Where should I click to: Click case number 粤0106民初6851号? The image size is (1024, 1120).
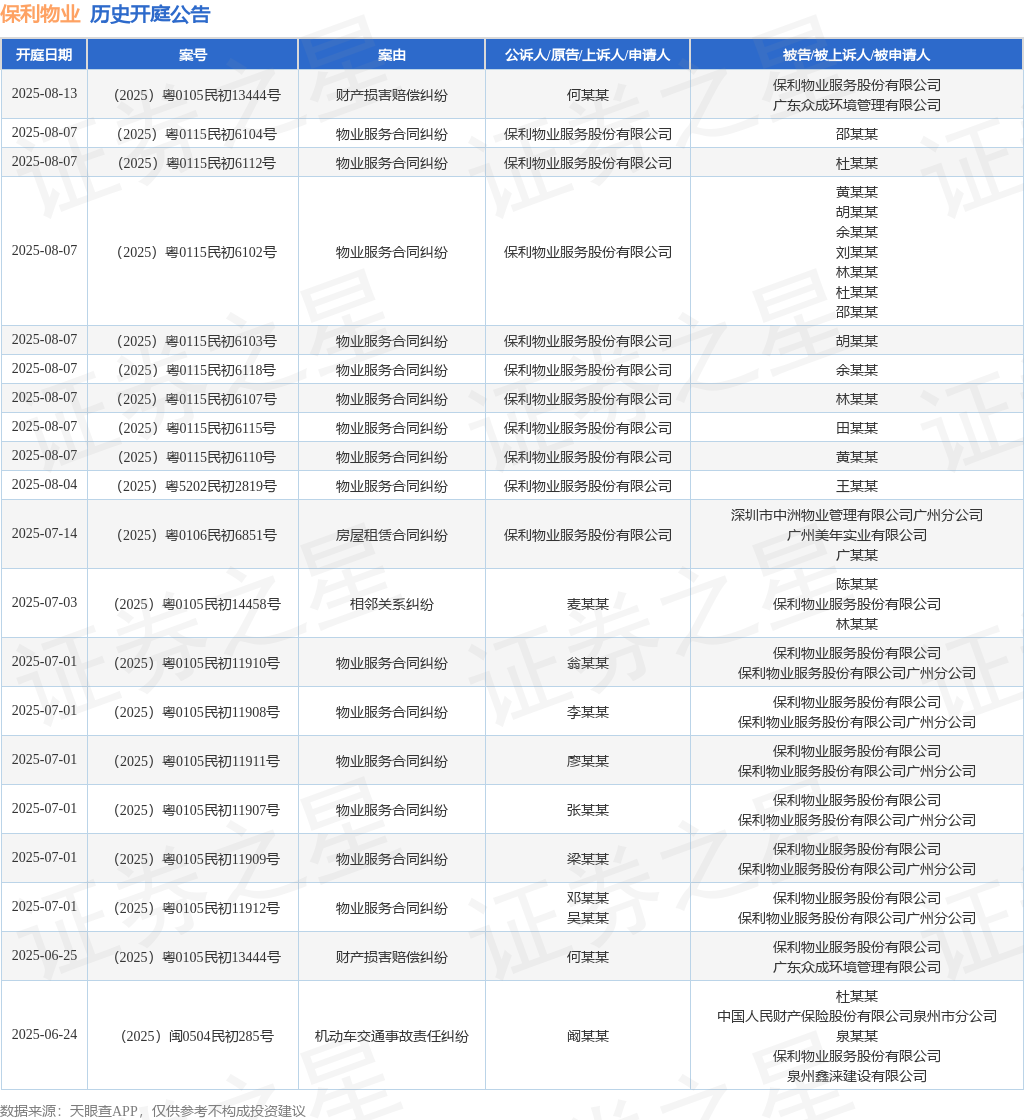(x=197, y=535)
